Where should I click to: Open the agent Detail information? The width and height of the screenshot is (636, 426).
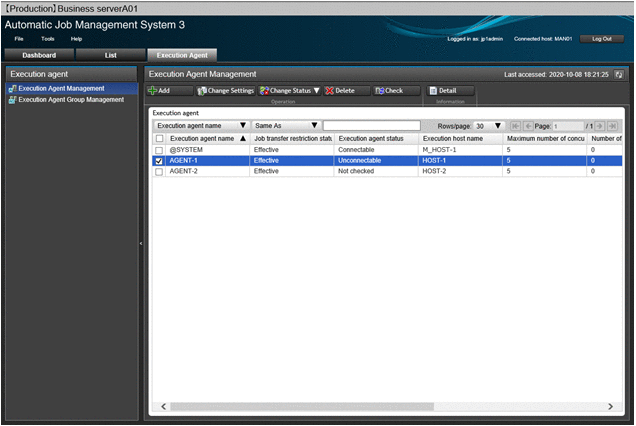point(450,90)
